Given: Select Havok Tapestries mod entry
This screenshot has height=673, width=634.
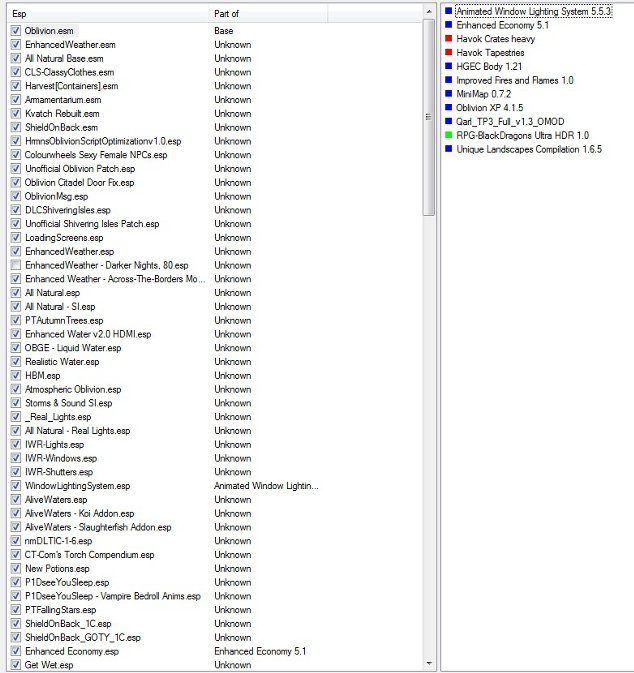Looking at the screenshot, I should (x=490, y=52).
